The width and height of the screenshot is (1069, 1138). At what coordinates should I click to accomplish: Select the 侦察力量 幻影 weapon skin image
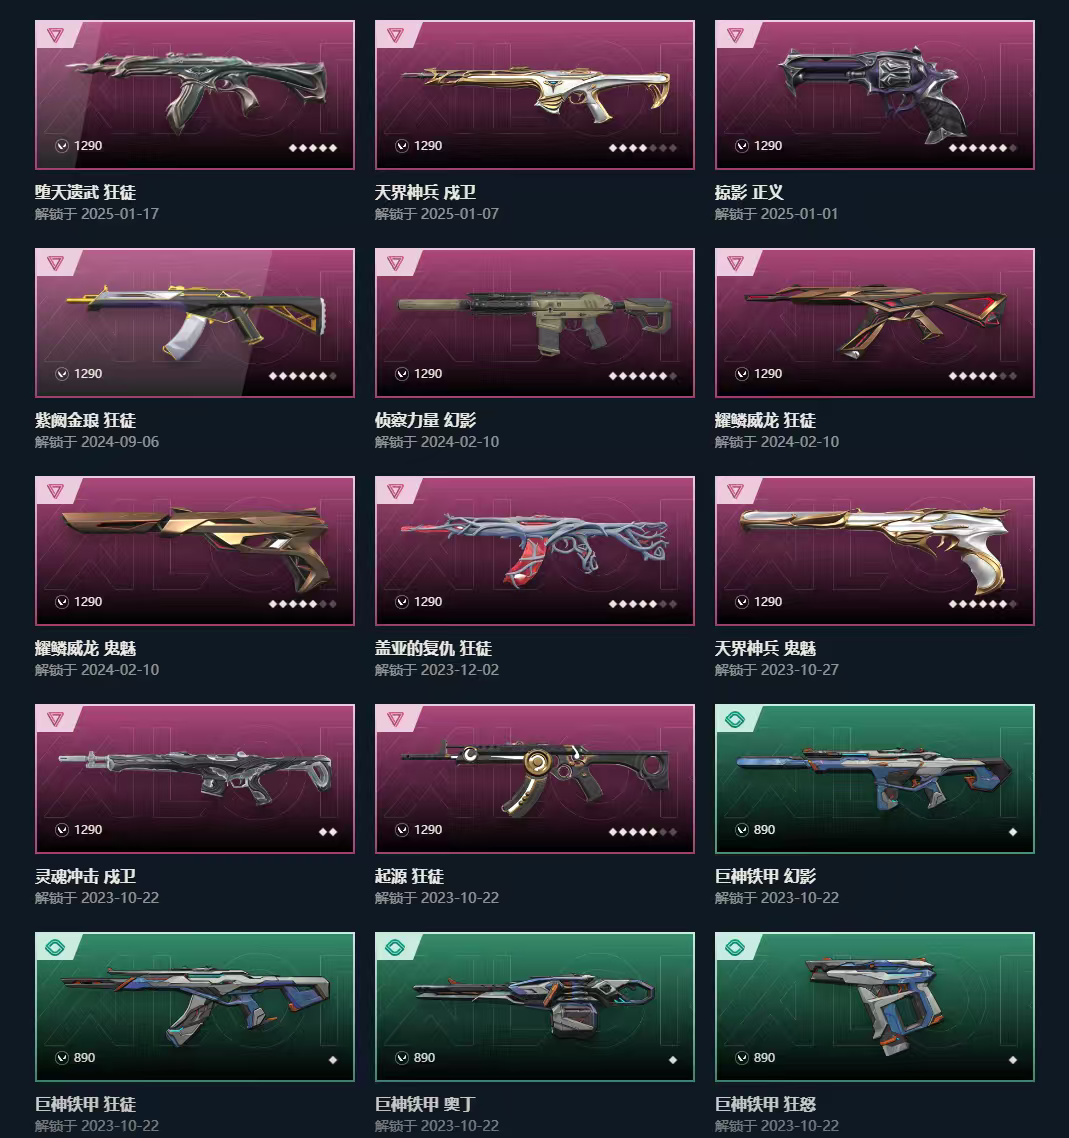[x=535, y=322]
